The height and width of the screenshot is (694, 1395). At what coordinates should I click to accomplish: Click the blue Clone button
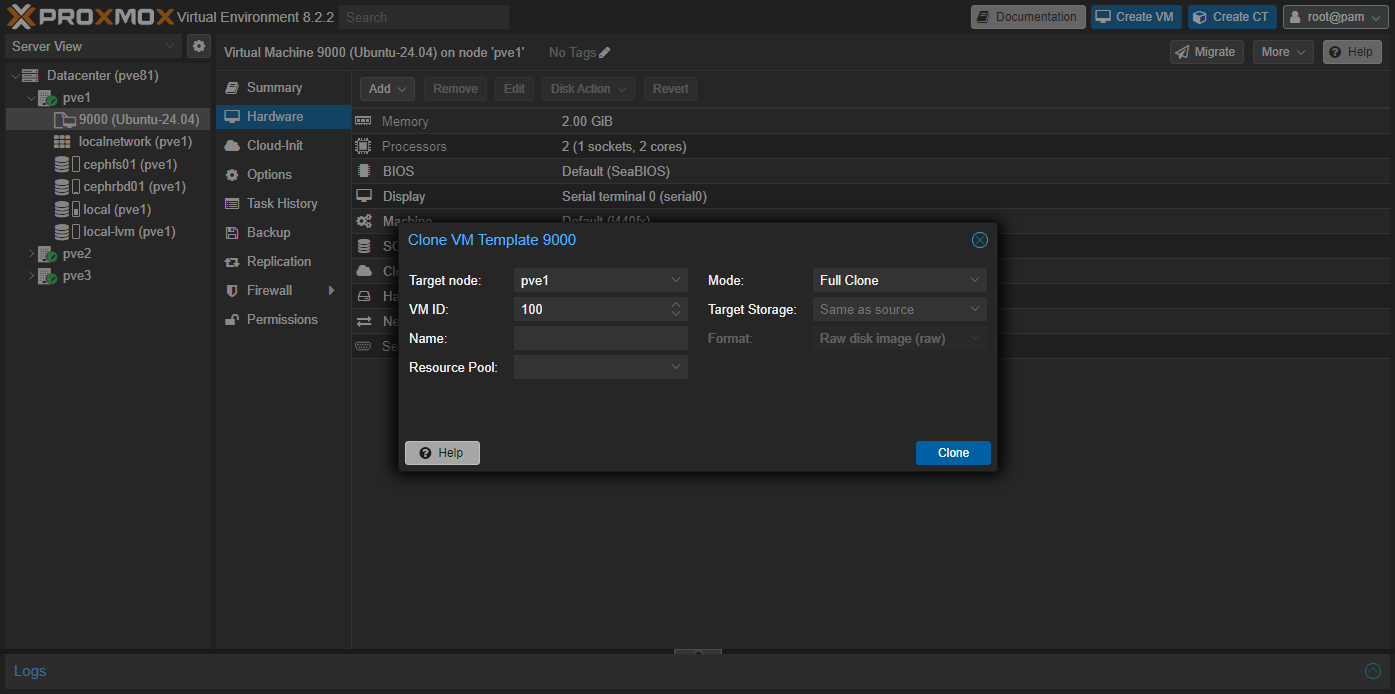point(953,453)
